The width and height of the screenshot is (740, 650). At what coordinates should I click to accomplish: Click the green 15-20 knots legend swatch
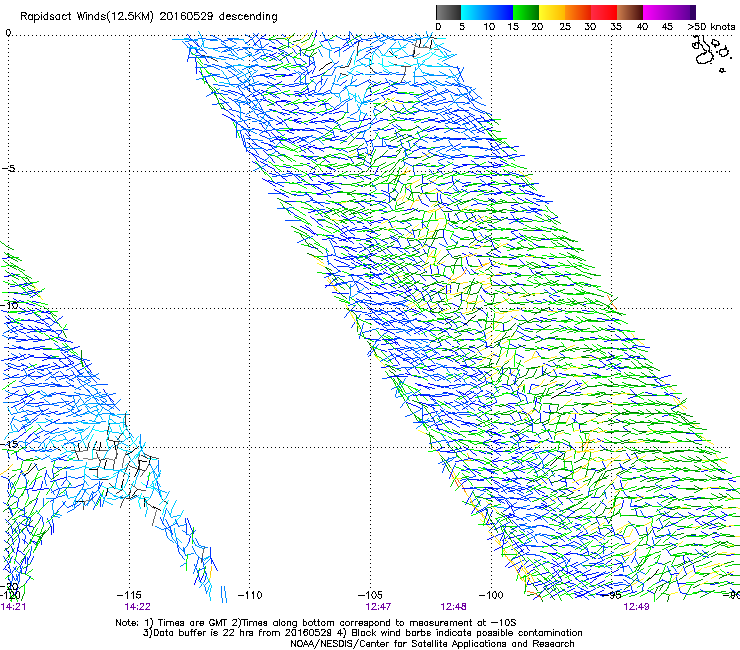[x=526, y=12]
